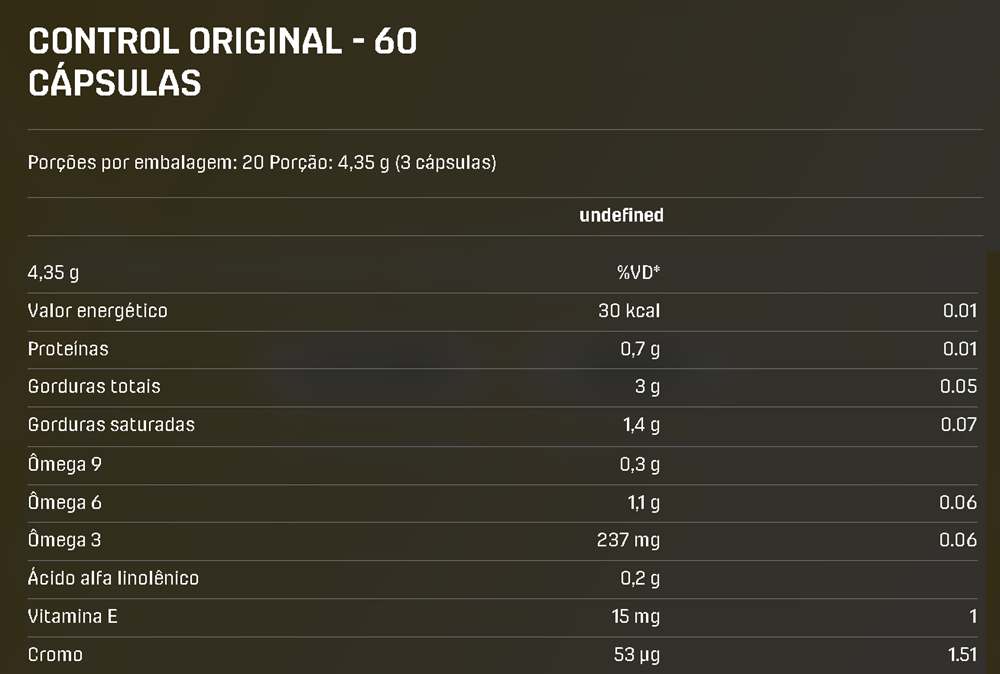
Task: Click the 4,35 g serving label
Action: click(53, 272)
